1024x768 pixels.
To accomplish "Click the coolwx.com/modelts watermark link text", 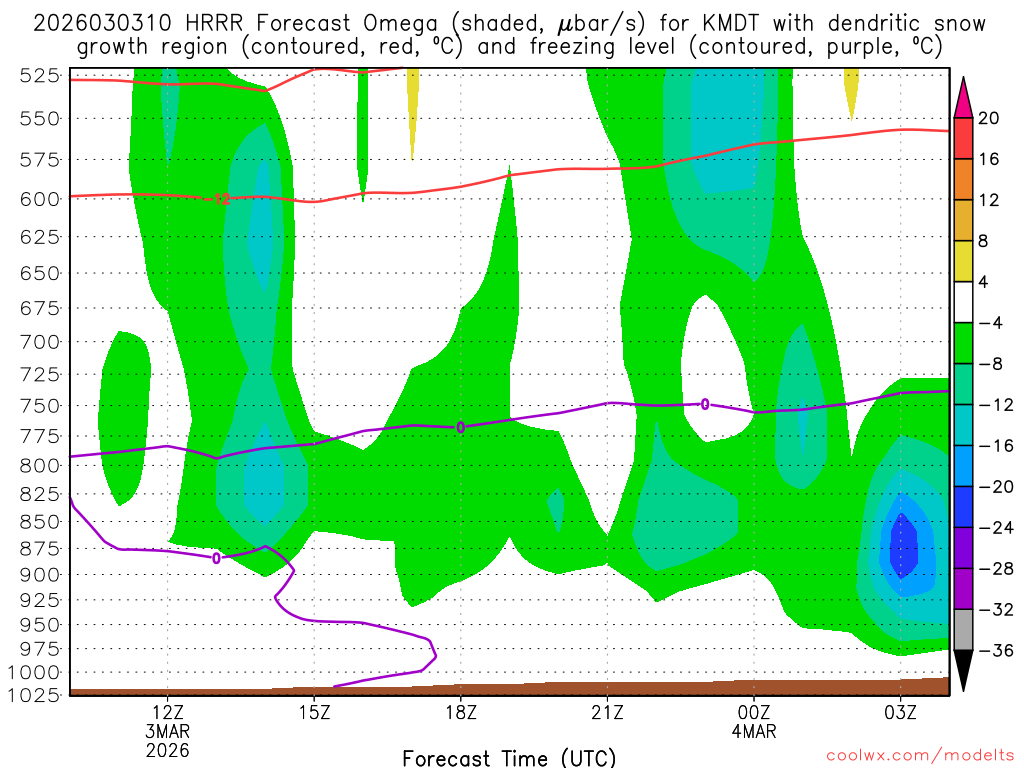I will [920, 756].
